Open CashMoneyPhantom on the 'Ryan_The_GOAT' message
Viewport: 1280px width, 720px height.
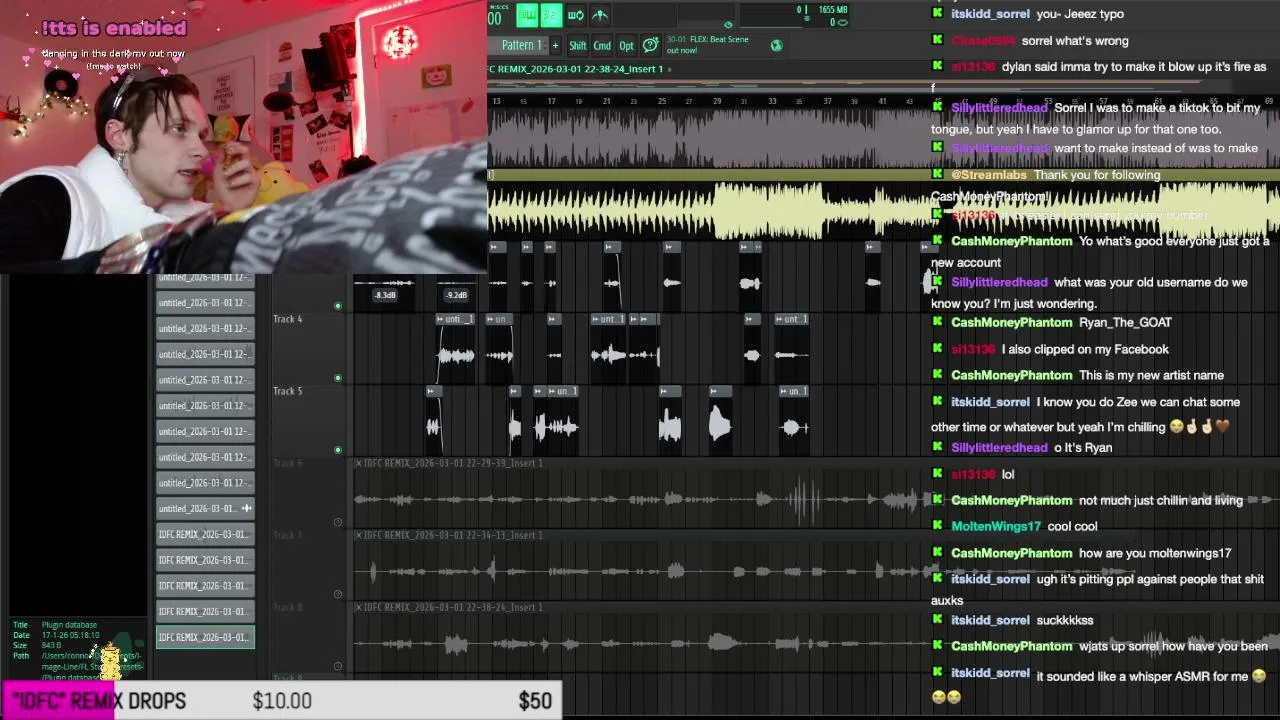pos(1011,322)
